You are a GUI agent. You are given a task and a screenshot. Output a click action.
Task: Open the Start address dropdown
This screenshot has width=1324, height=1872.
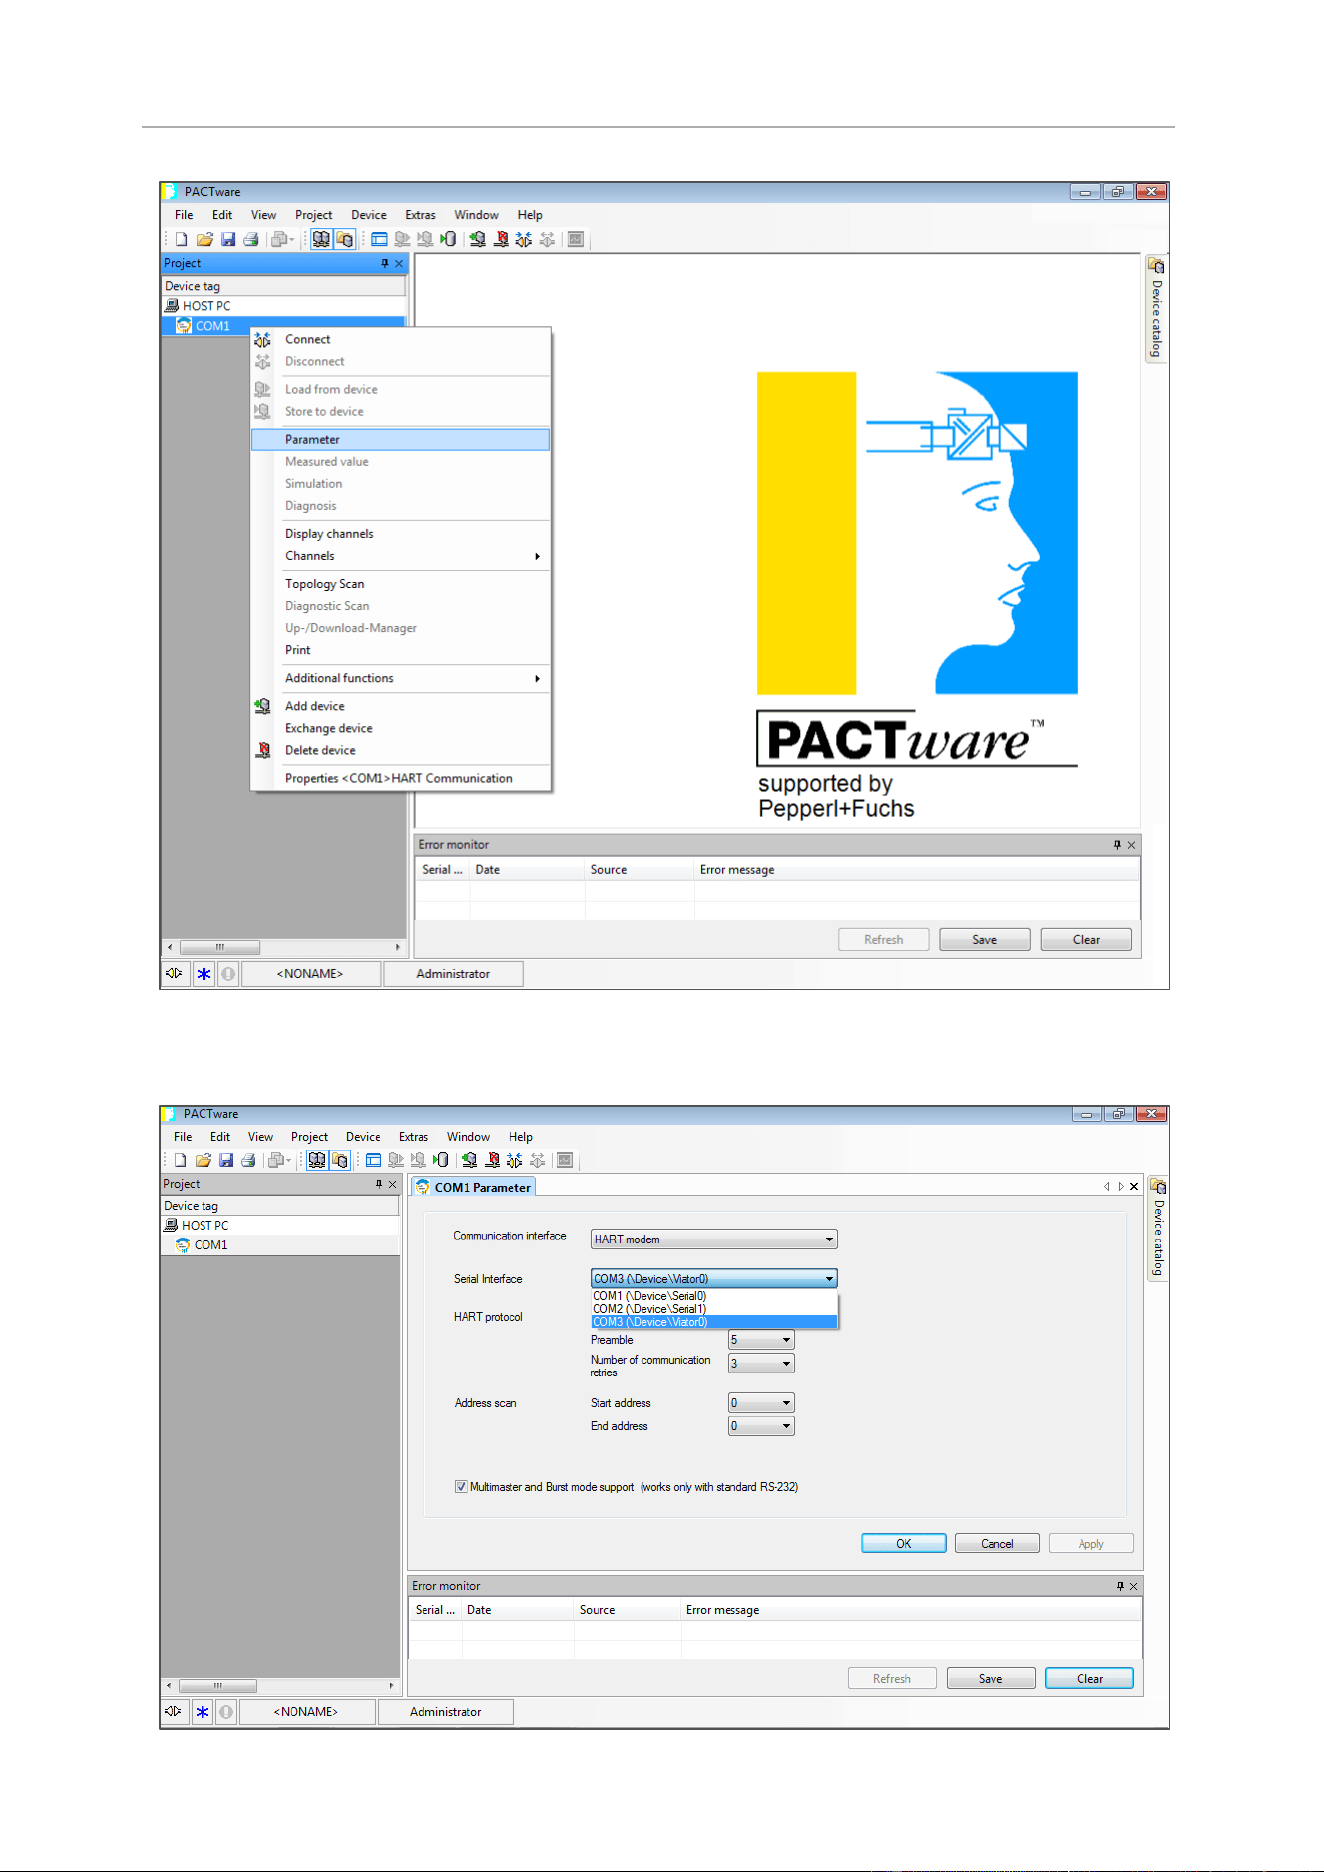click(x=762, y=1403)
